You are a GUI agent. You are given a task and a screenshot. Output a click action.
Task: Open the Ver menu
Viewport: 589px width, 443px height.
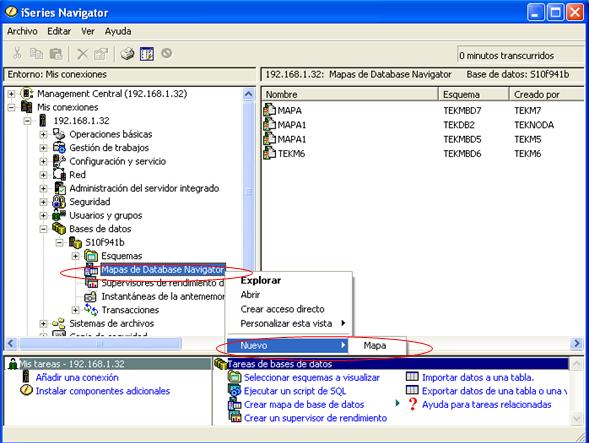pos(88,31)
